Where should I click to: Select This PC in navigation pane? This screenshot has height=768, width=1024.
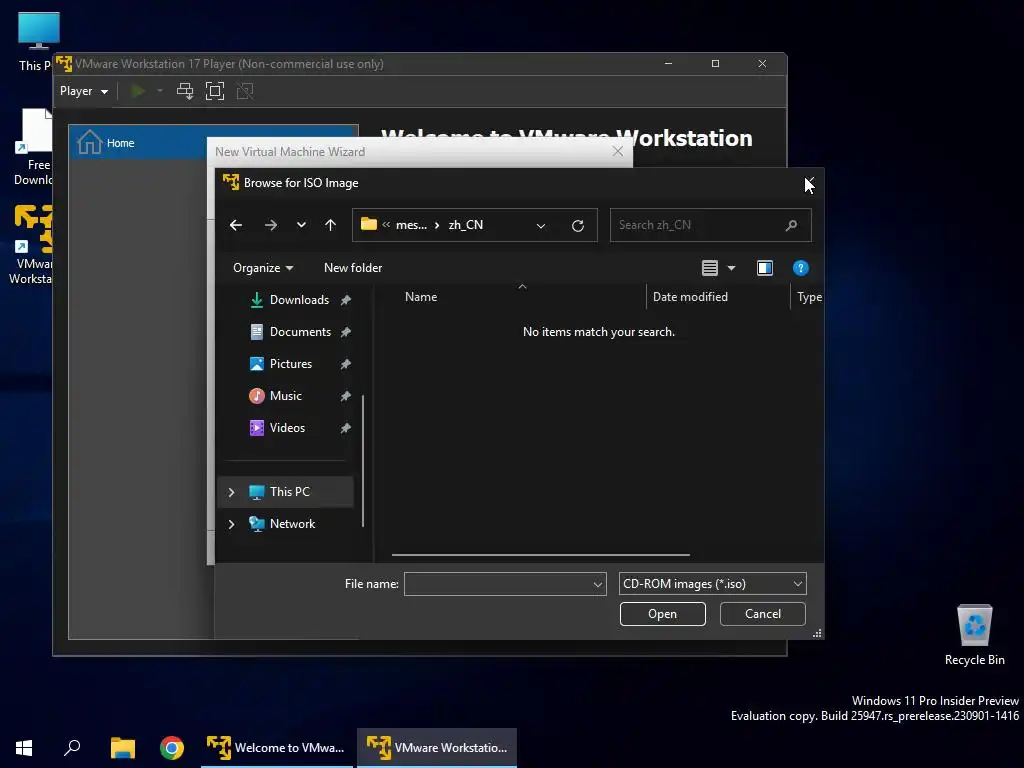[x=285, y=492]
